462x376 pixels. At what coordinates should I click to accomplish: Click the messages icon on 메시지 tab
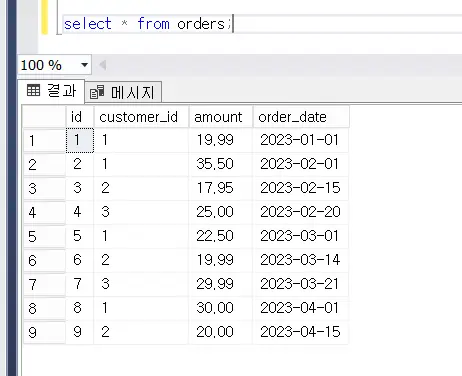click(97, 92)
